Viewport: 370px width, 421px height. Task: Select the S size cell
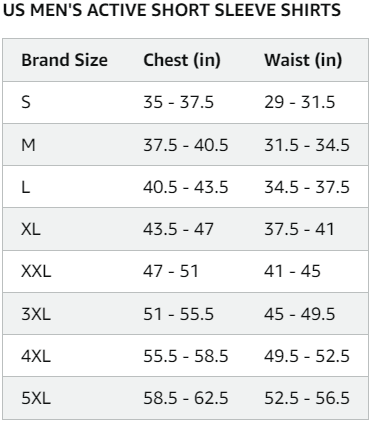[26, 102]
